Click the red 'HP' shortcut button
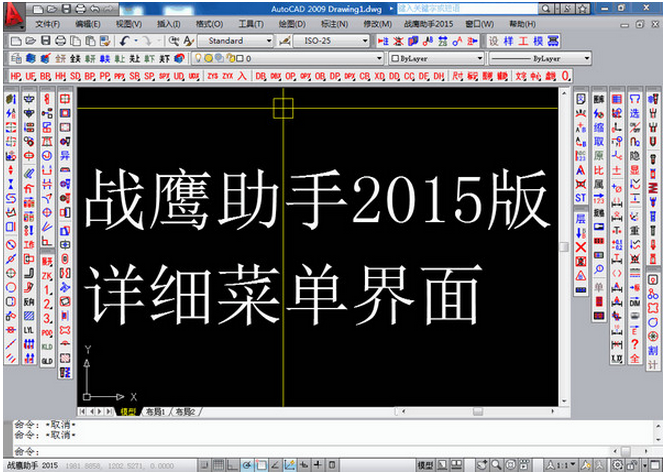671x474 pixels. point(15,76)
